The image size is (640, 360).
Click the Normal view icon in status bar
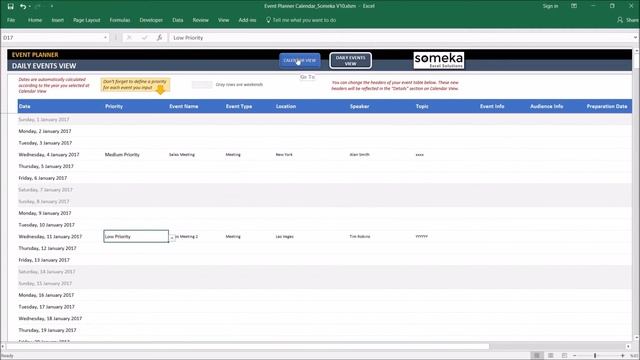[537, 356]
